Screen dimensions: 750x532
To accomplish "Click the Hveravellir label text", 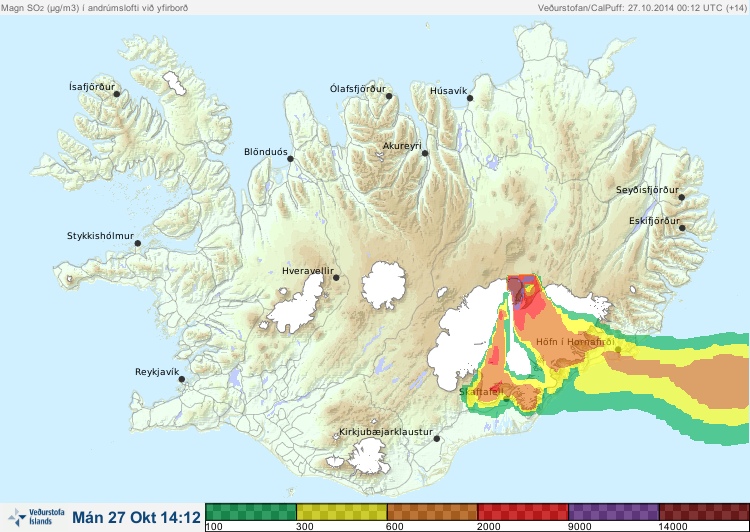I will tap(308, 271).
